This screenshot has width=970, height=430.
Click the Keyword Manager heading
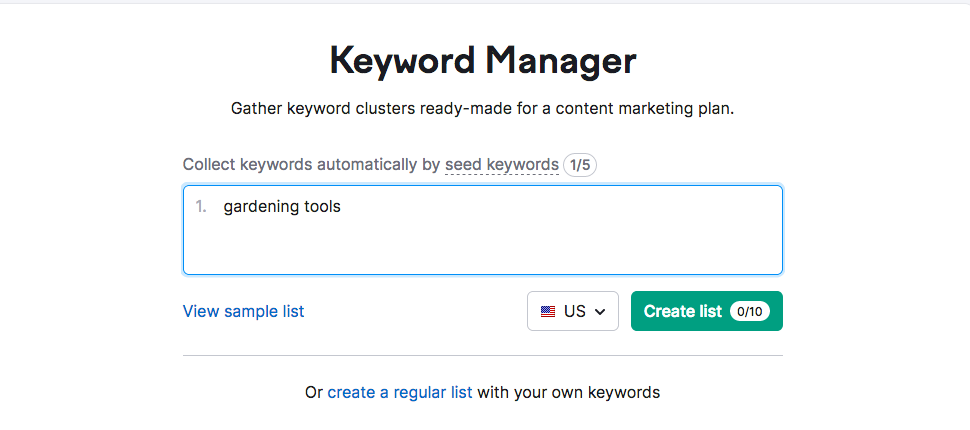point(483,61)
